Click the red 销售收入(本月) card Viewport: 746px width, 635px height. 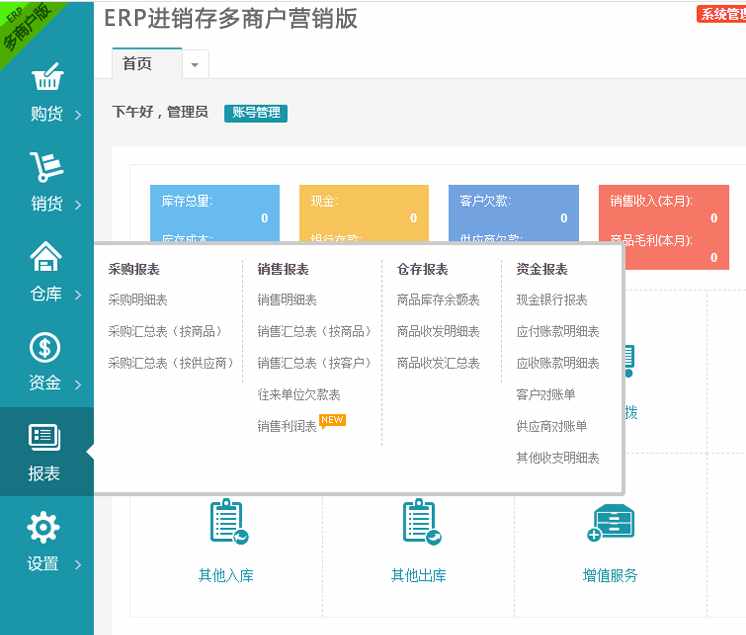662,213
